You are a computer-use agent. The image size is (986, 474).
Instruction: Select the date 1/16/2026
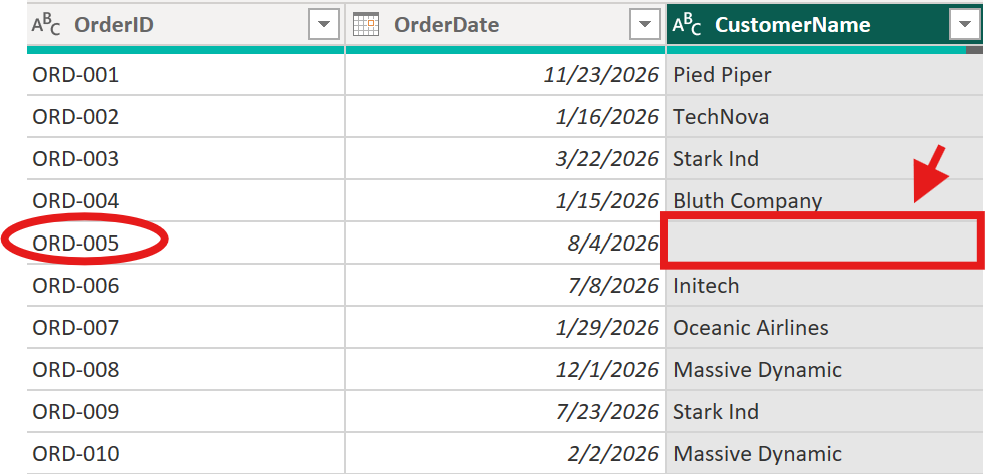[506, 116]
